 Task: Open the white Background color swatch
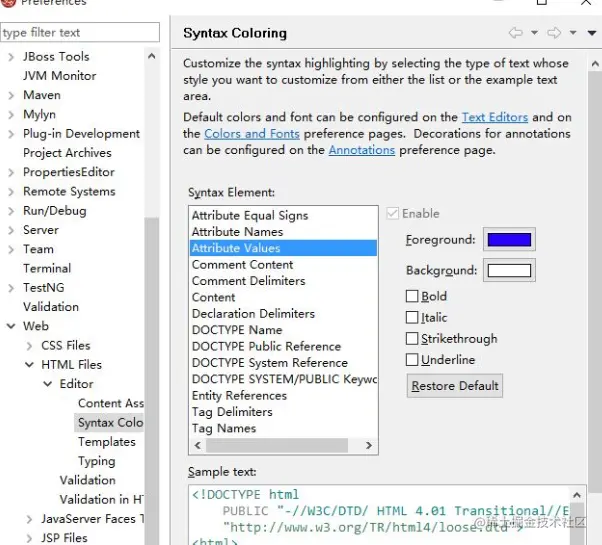(x=509, y=271)
